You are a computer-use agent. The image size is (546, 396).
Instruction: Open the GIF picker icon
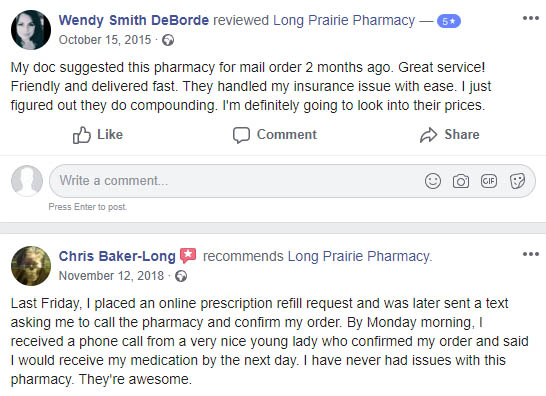click(x=489, y=181)
